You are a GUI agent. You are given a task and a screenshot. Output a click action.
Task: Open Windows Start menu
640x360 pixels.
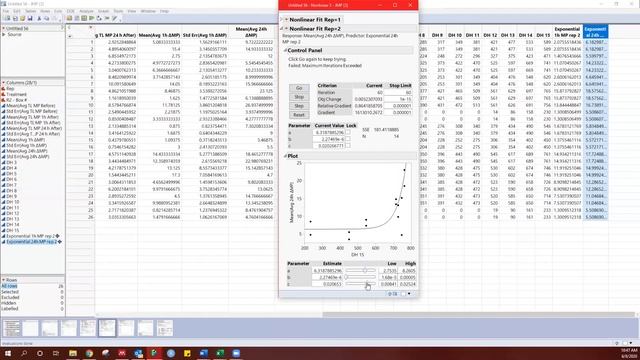[x=7, y=353]
